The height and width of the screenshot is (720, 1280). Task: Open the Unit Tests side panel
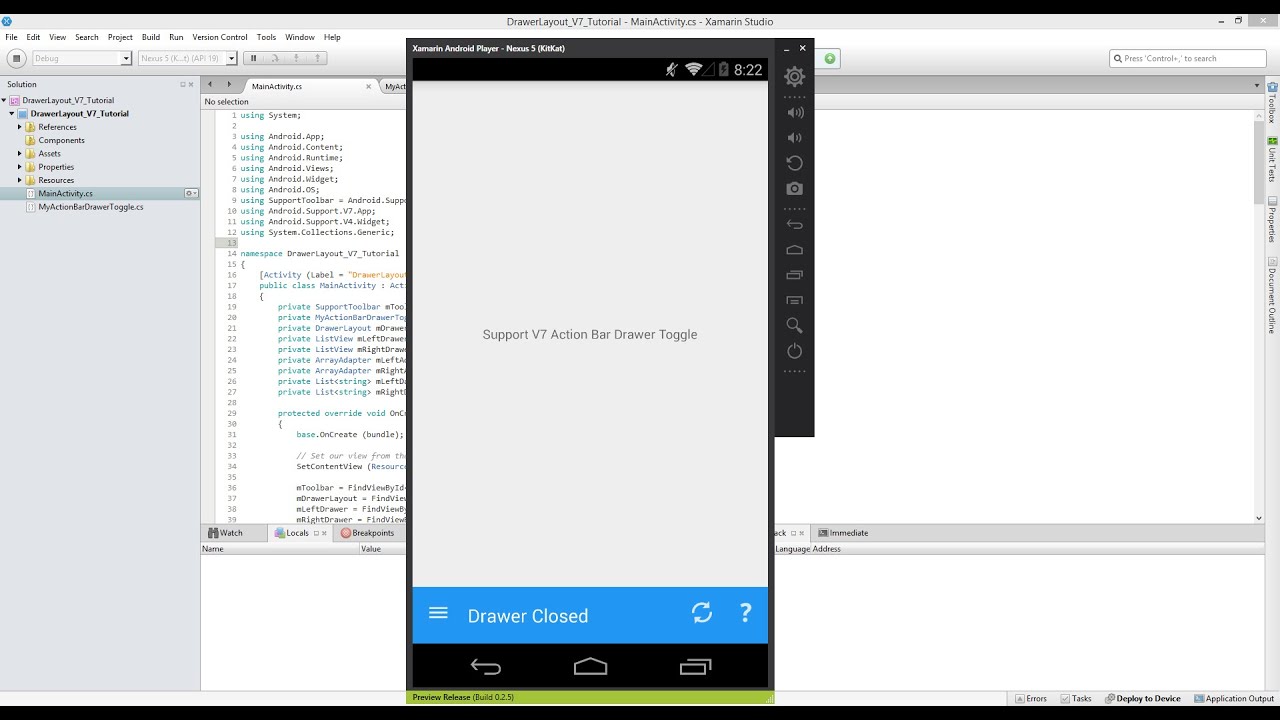1272,158
